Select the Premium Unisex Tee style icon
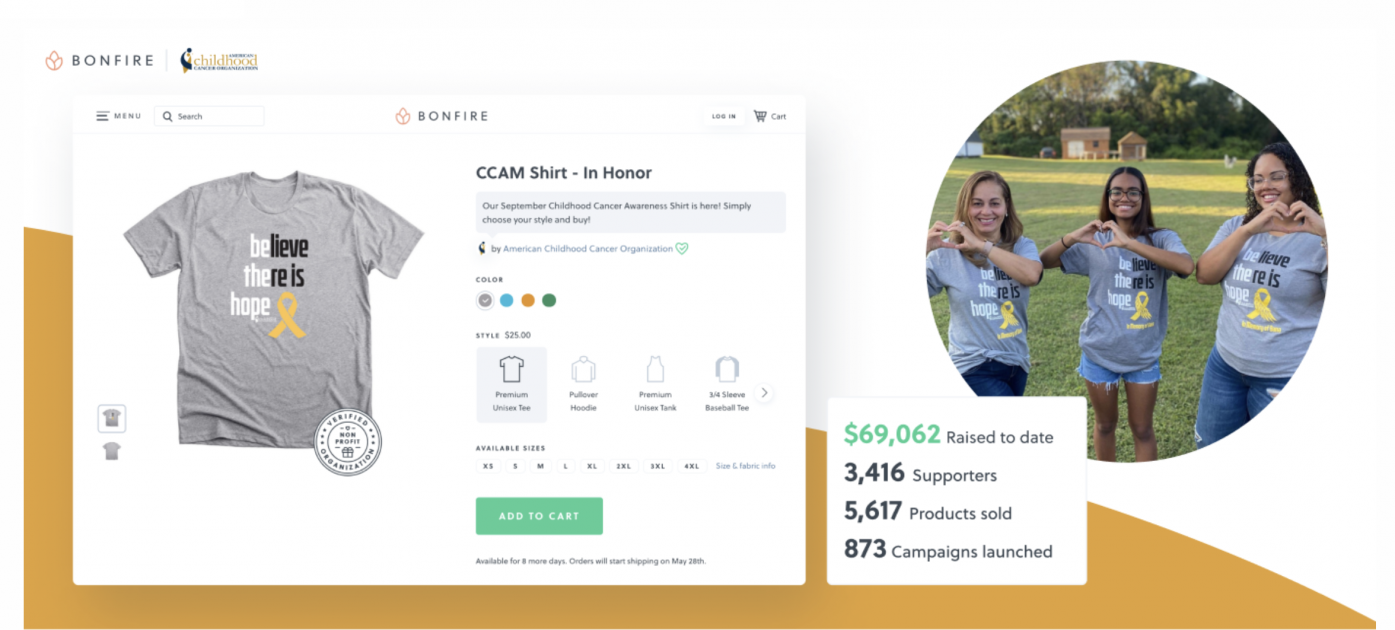 (x=511, y=369)
